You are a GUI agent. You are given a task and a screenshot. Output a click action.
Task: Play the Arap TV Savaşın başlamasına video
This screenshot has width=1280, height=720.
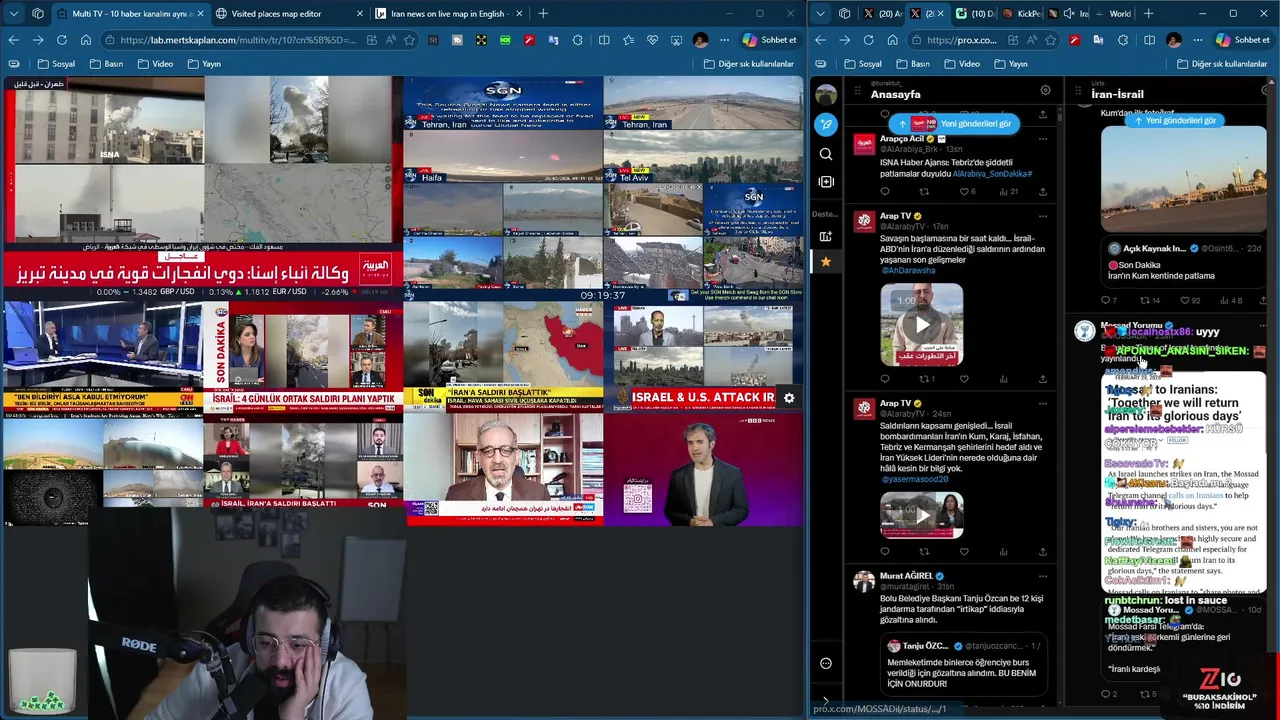[x=922, y=325]
